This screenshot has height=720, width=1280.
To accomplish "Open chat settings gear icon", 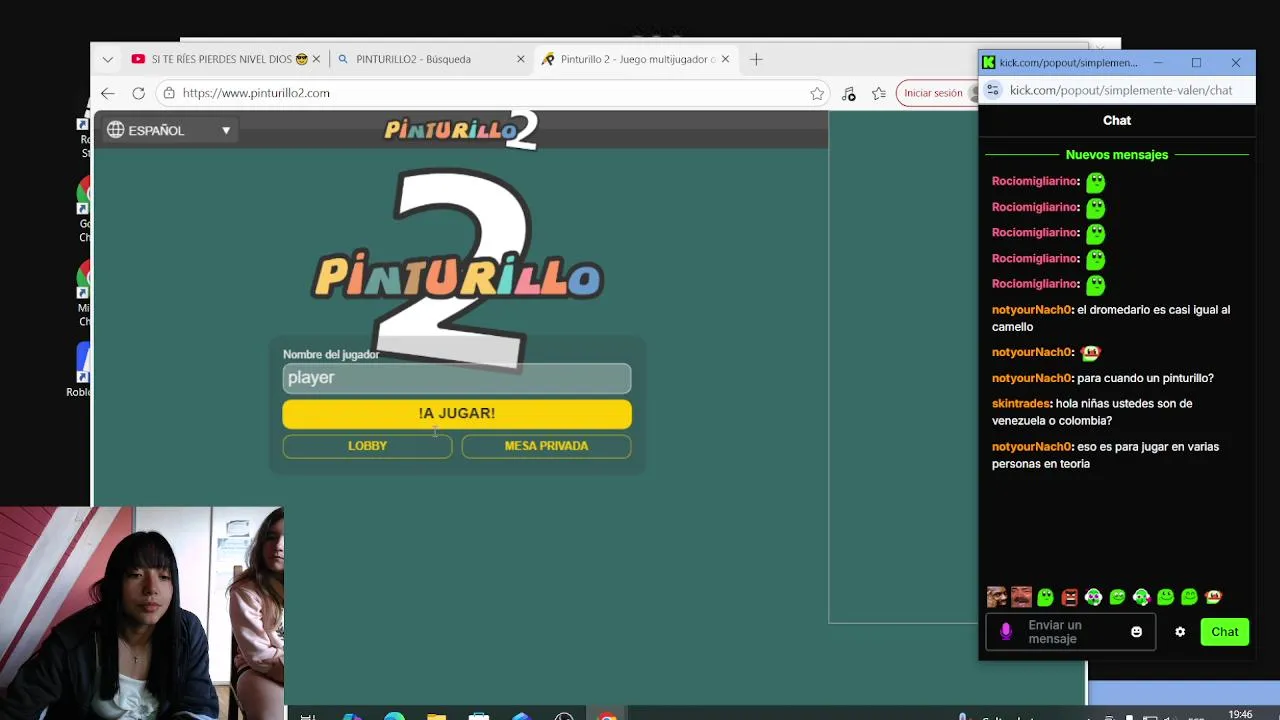I will coord(1180,632).
